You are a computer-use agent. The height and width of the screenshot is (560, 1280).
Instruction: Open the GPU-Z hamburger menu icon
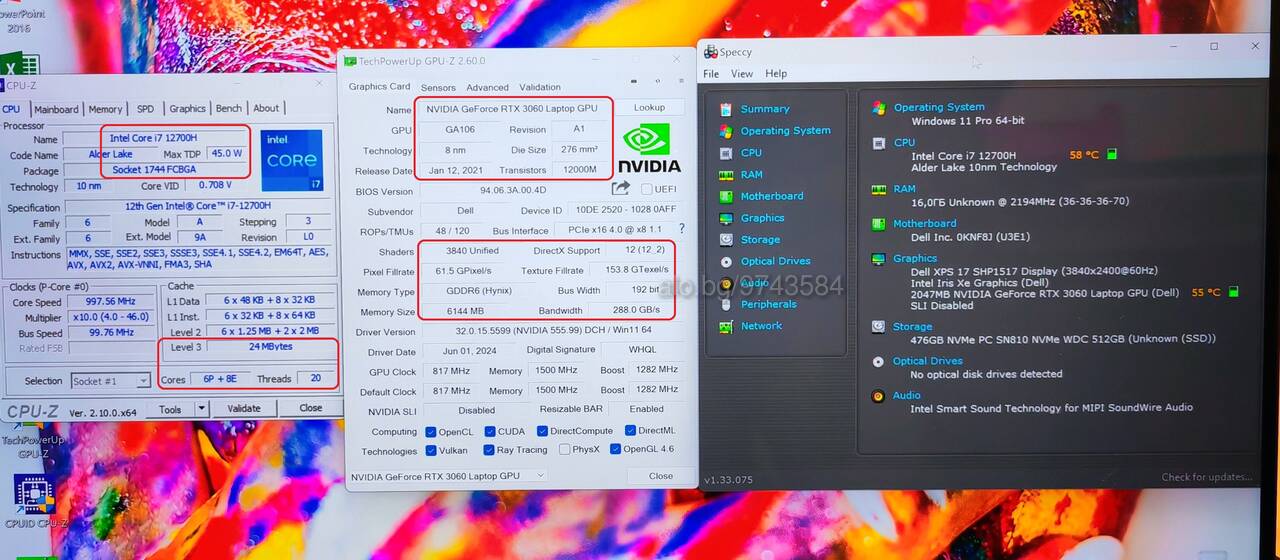click(x=680, y=81)
